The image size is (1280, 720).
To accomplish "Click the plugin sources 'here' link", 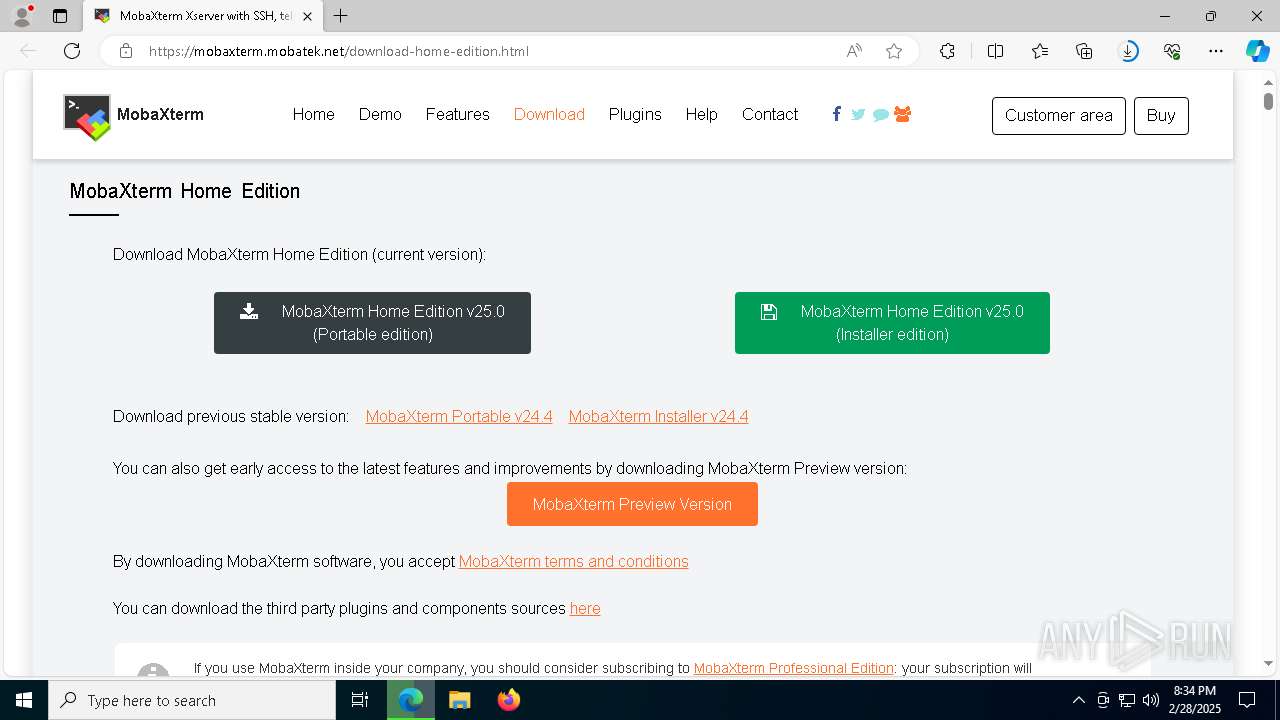I will pos(585,609).
